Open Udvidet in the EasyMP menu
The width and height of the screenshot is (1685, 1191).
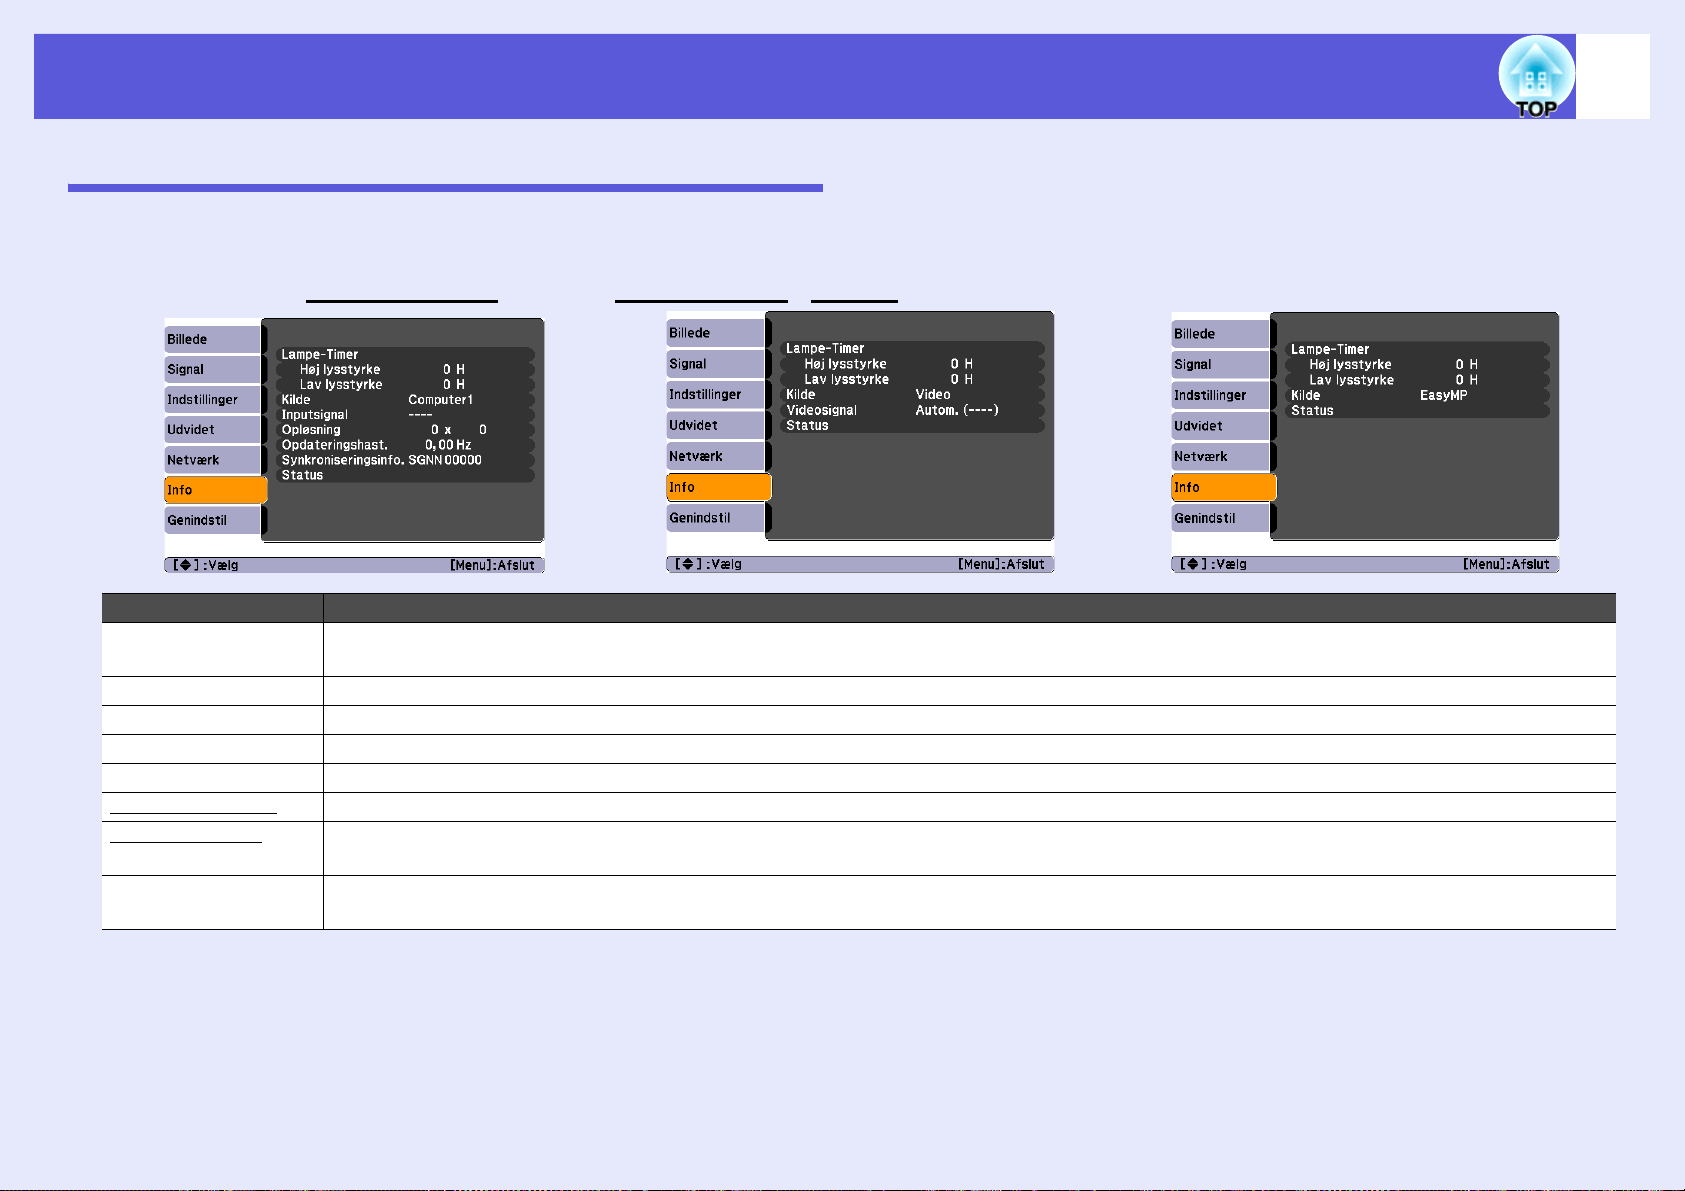coord(1221,426)
